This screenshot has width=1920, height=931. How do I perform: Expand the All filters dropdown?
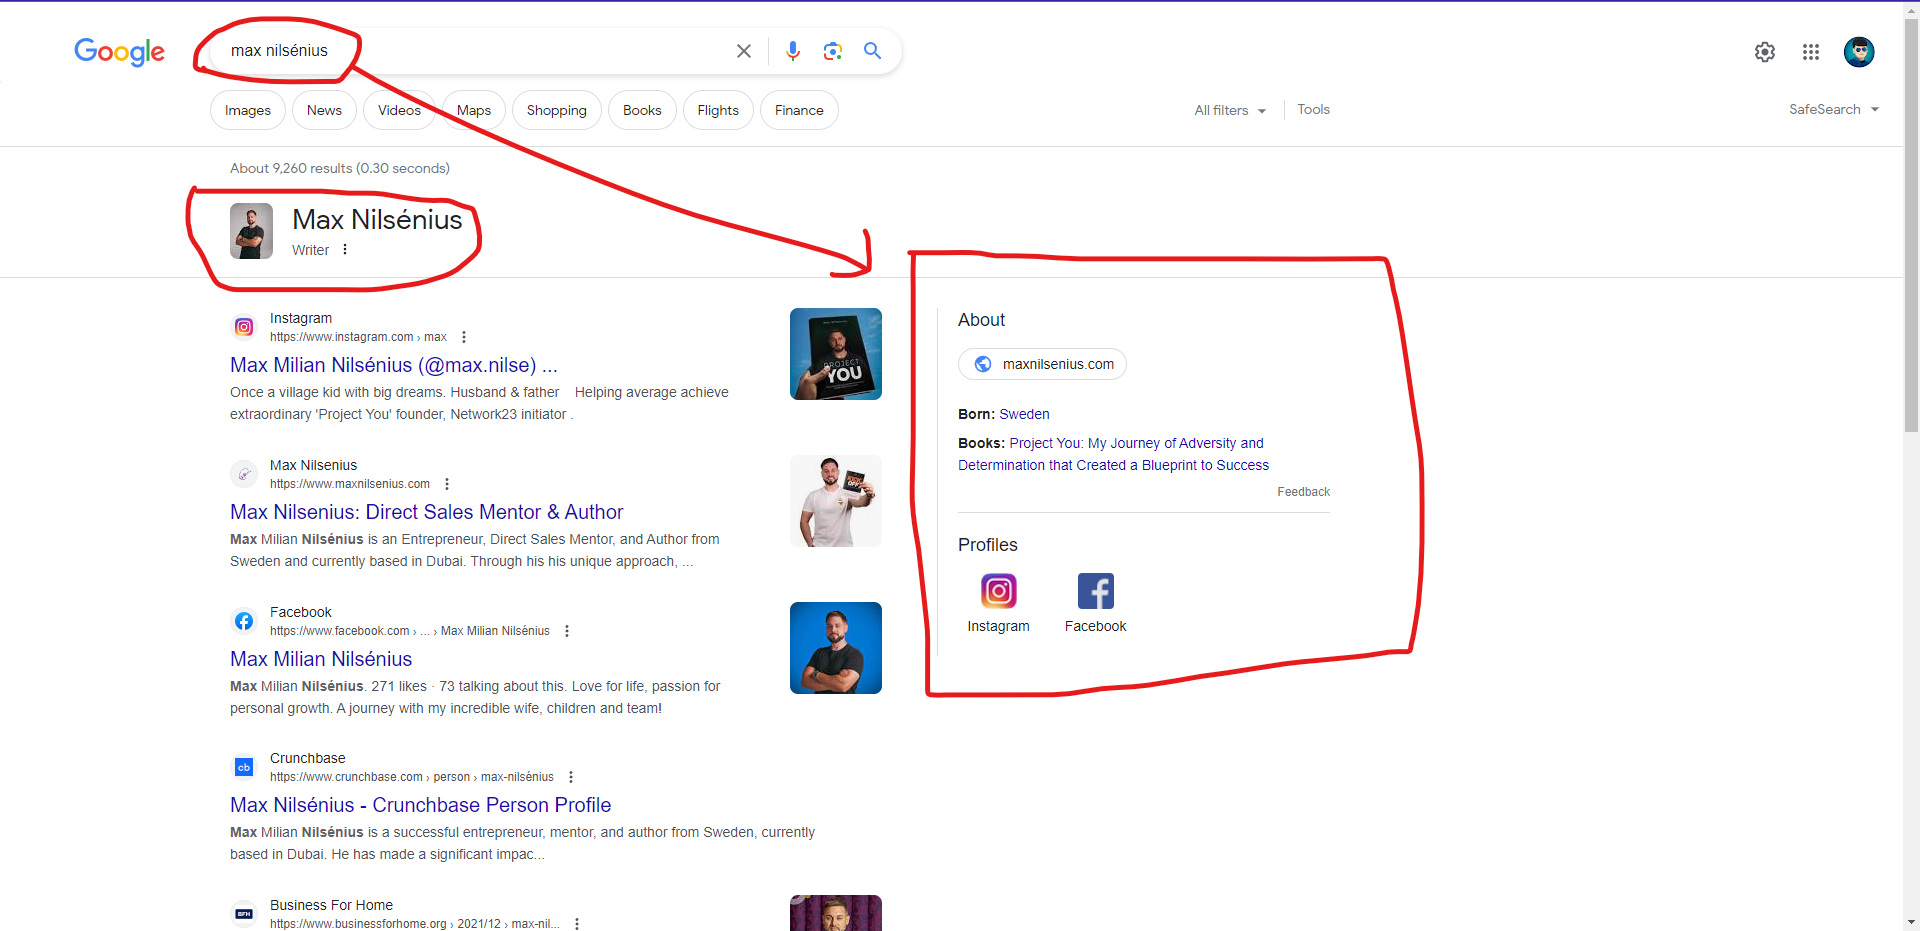point(1229,110)
